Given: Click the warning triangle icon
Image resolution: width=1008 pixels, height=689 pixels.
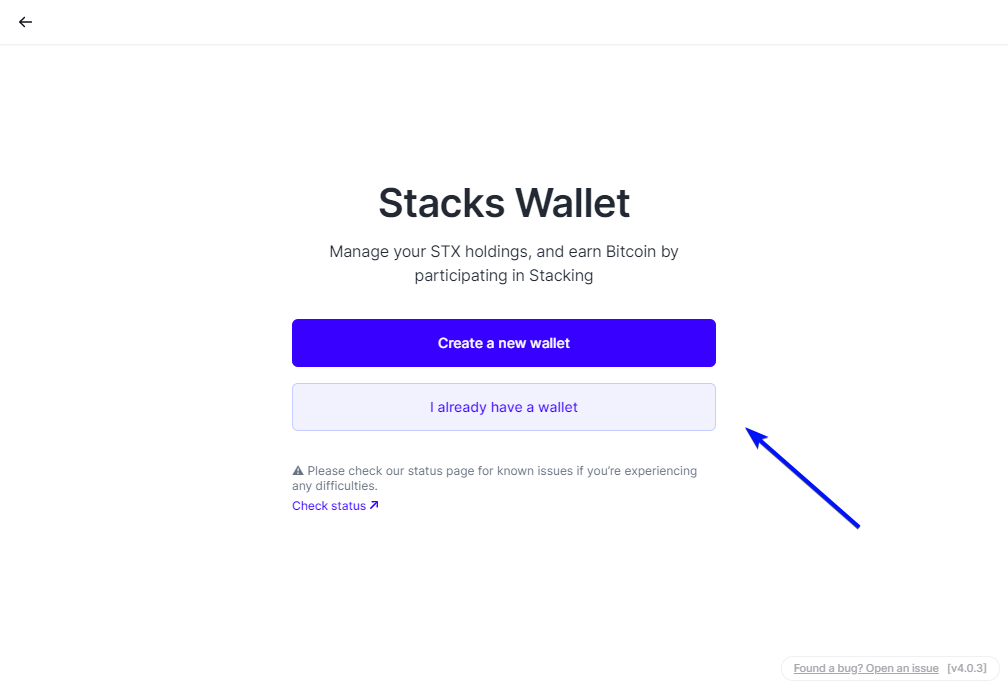Looking at the screenshot, I should coord(298,470).
